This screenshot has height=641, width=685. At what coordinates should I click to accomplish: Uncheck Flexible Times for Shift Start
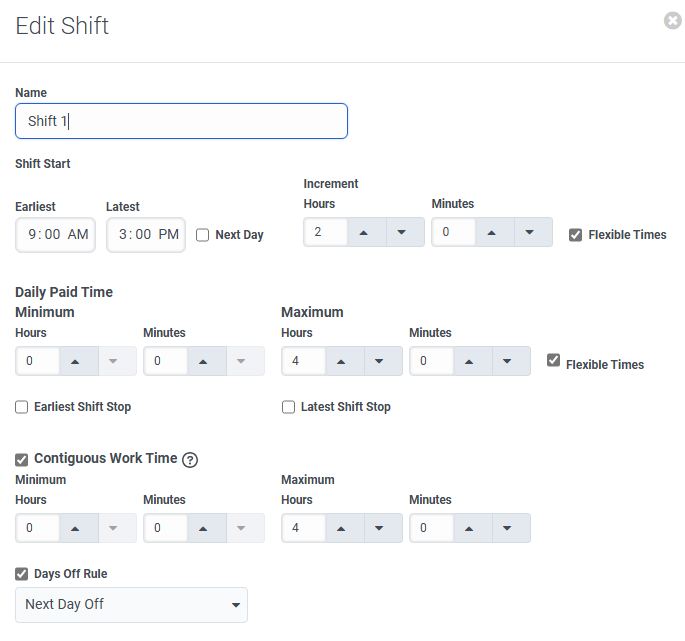[x=575, y=235]
